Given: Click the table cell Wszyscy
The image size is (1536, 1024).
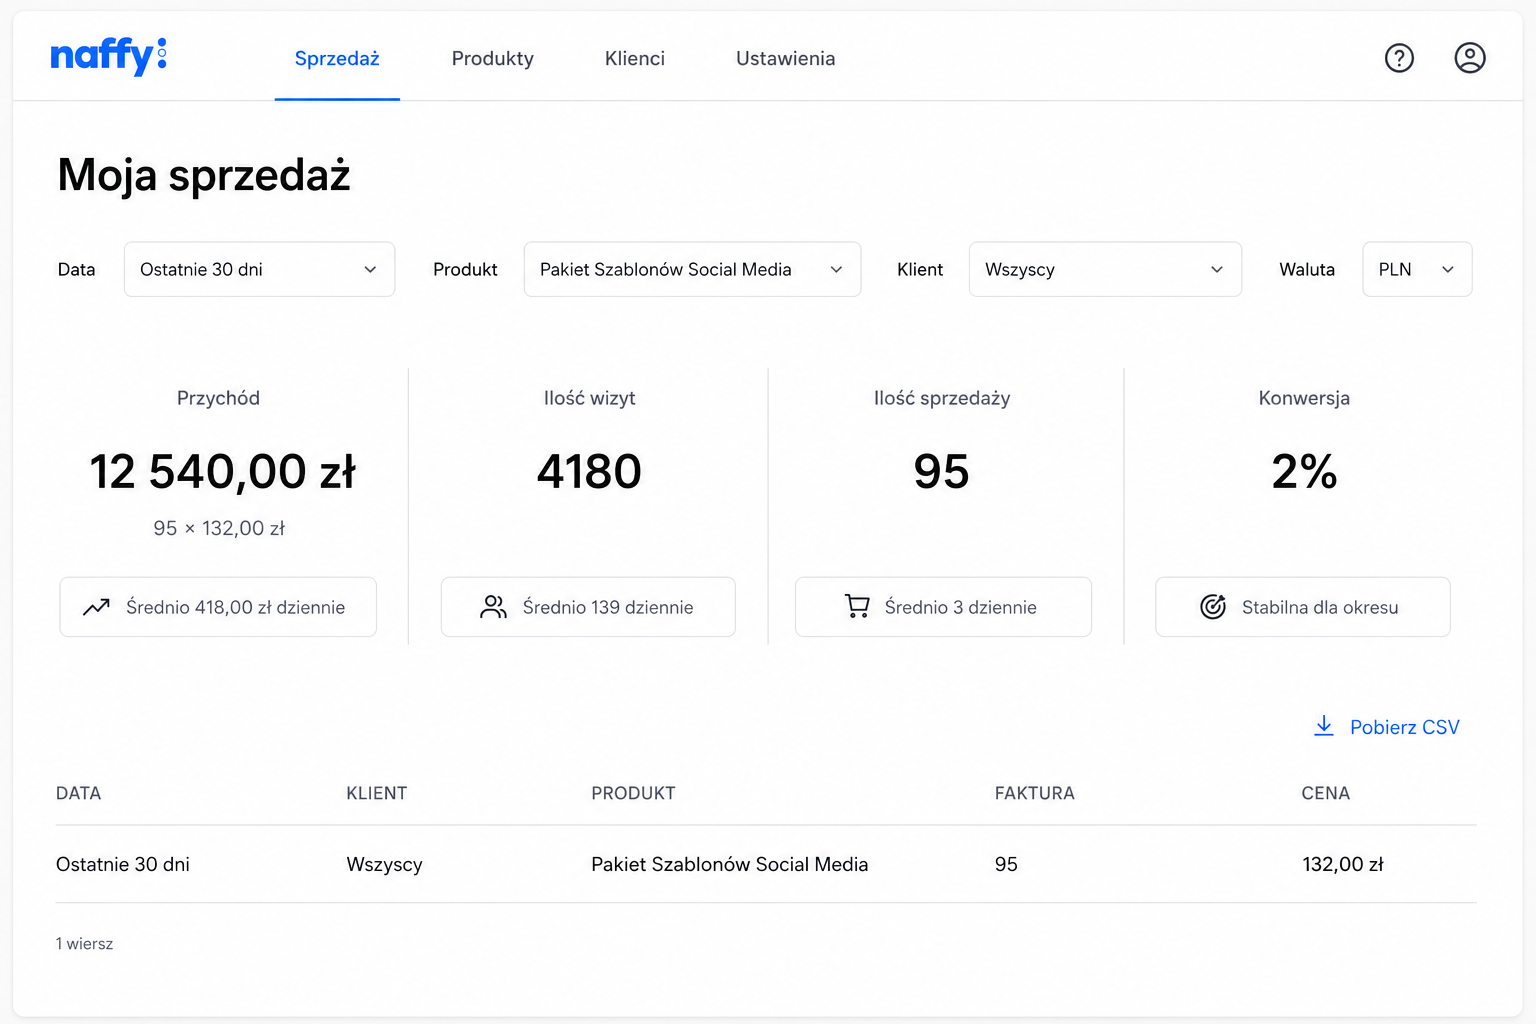Looking at the screenshot, I should point(384,864).
